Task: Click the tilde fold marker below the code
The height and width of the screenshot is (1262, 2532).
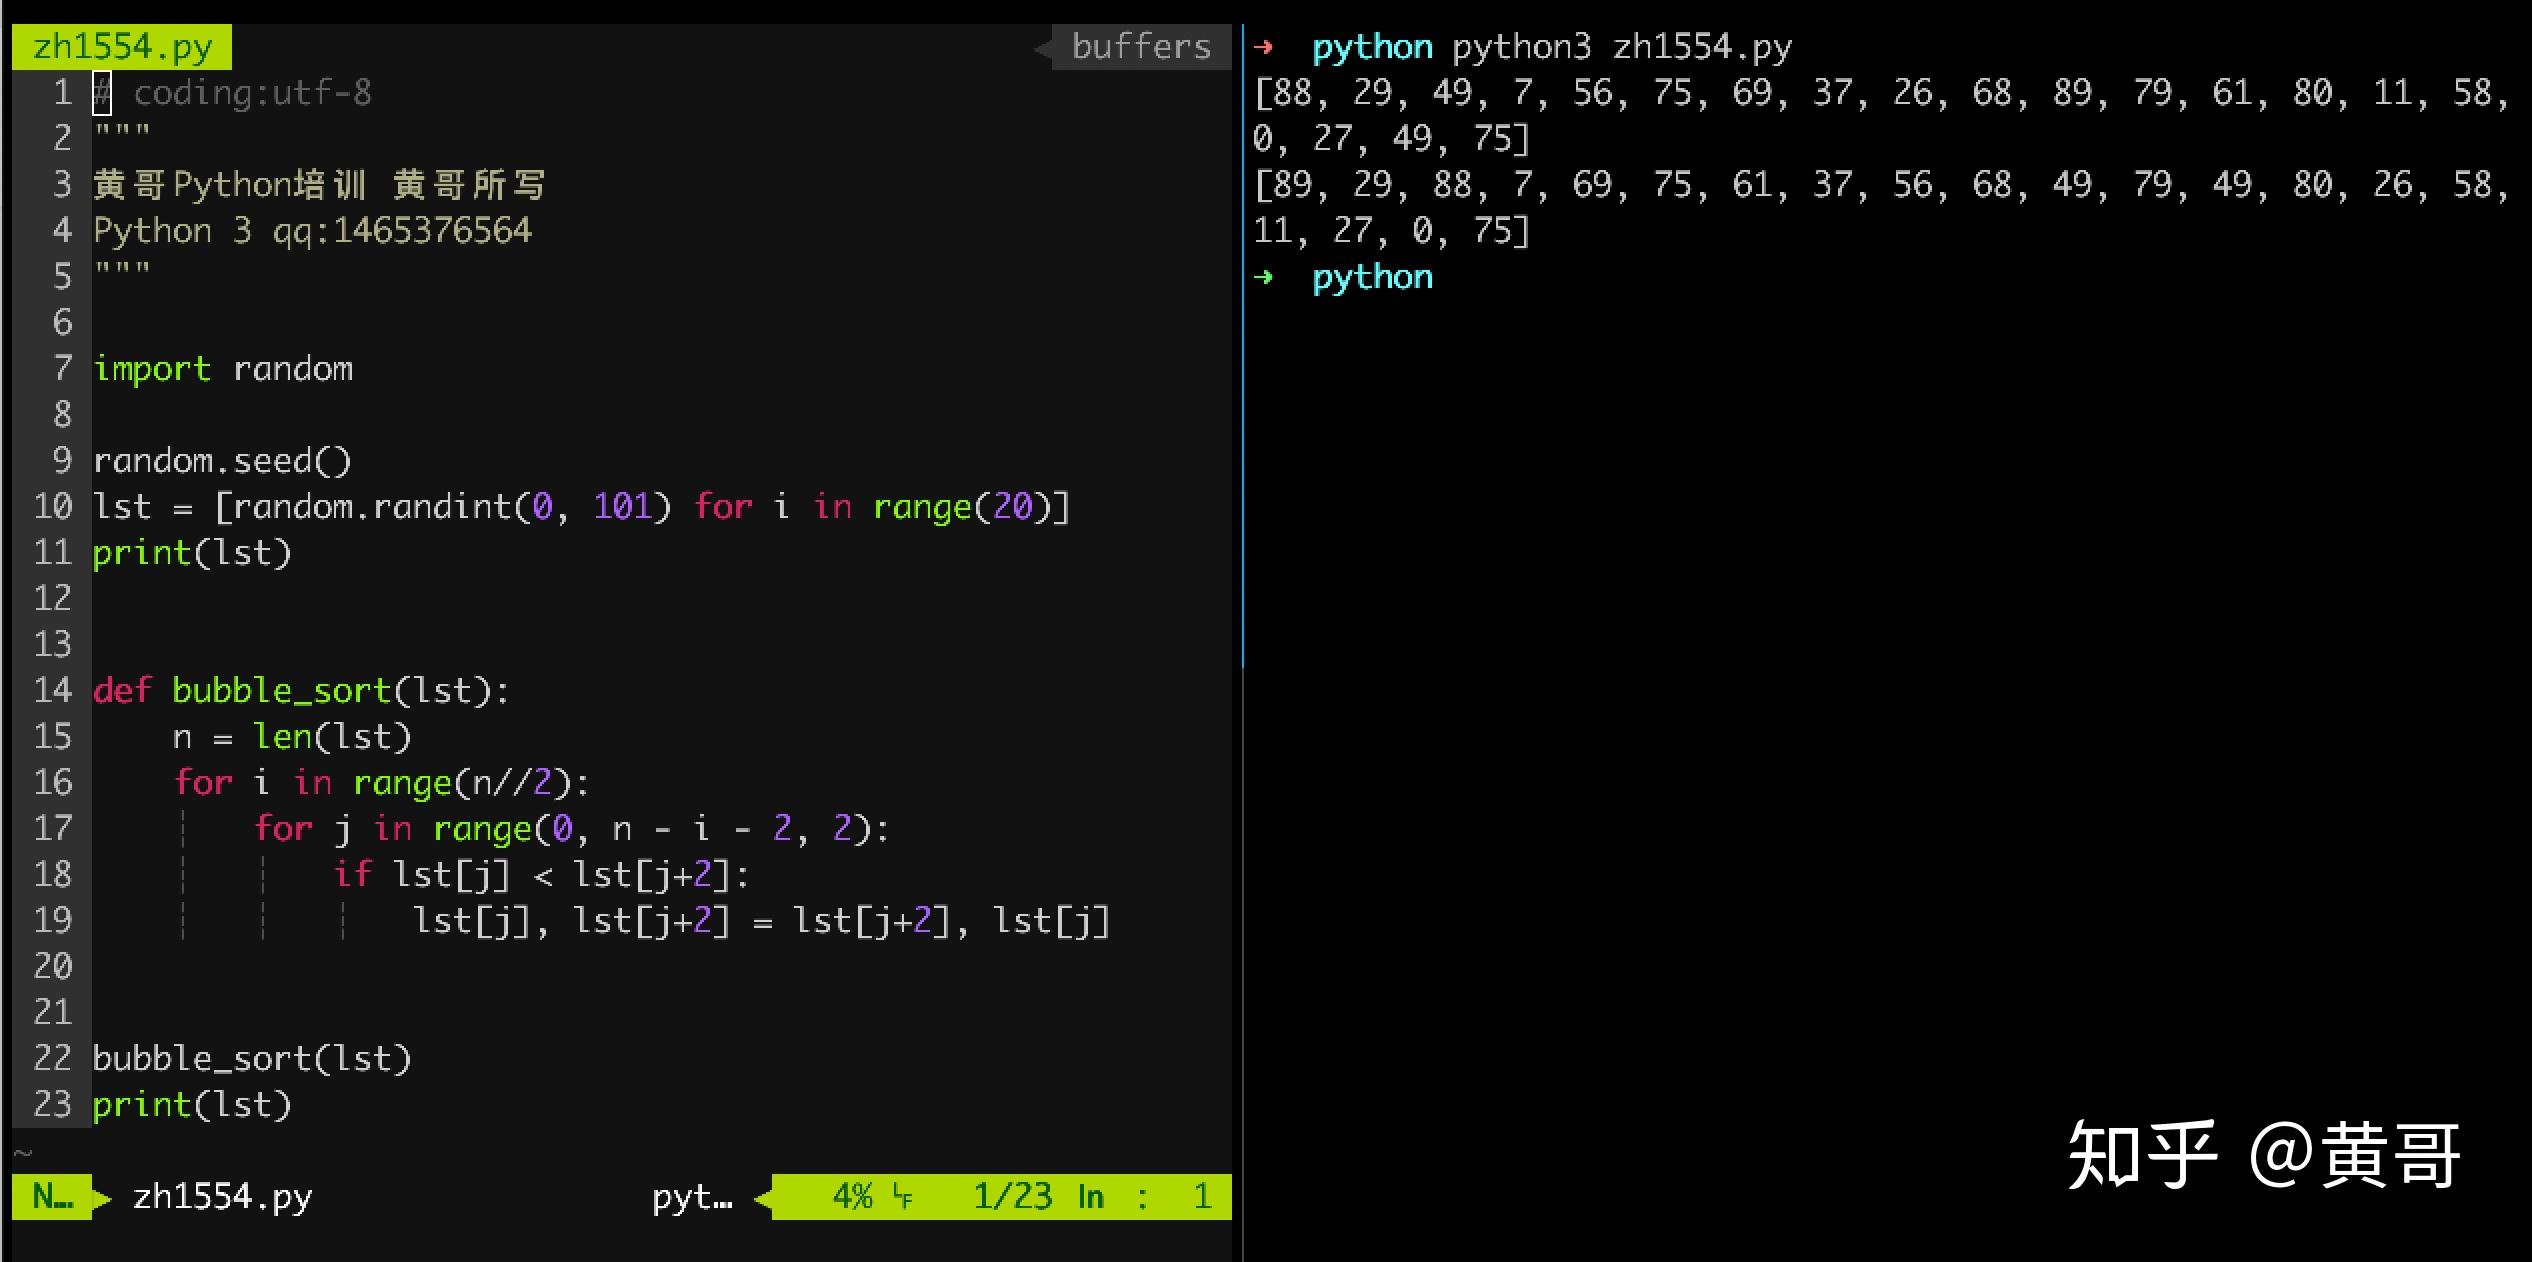Action: [x=24, y=1150]
